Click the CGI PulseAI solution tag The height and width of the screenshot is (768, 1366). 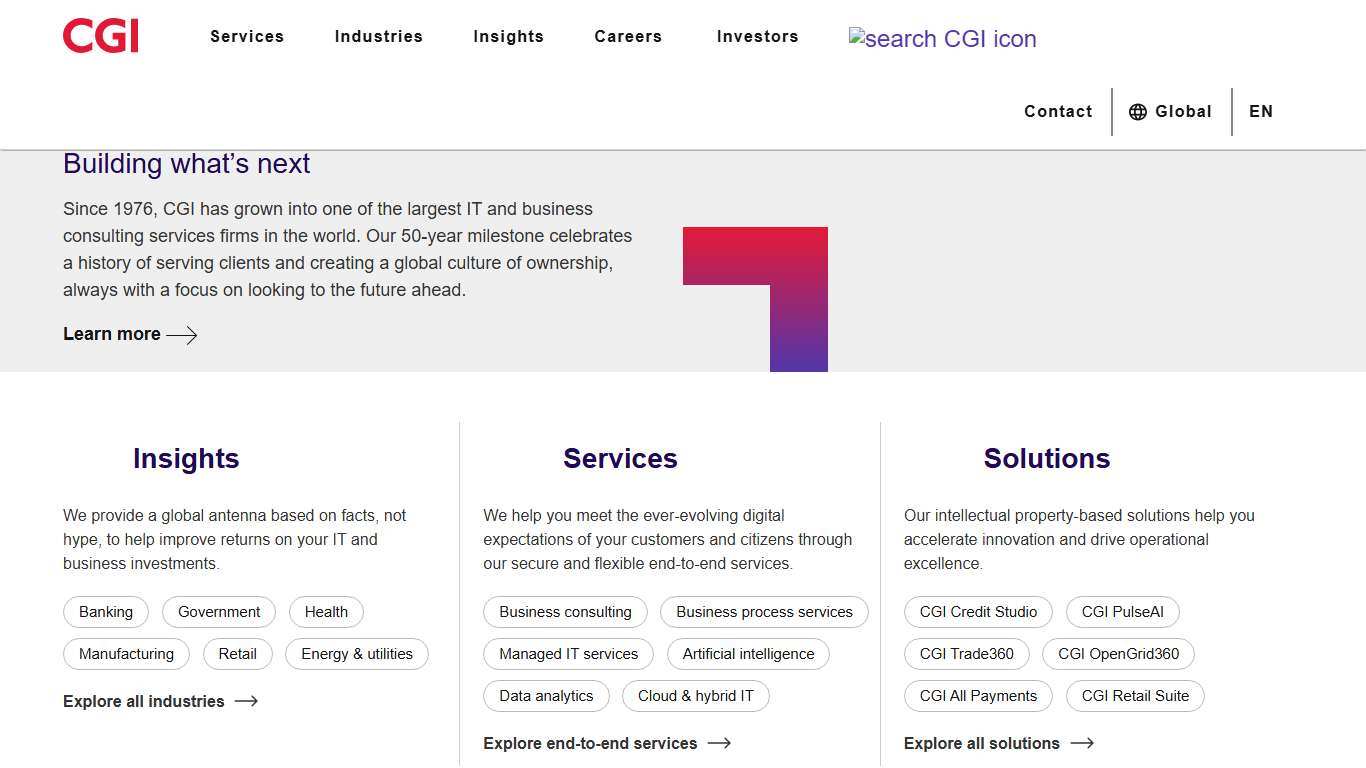click(x=1122, y=612)
